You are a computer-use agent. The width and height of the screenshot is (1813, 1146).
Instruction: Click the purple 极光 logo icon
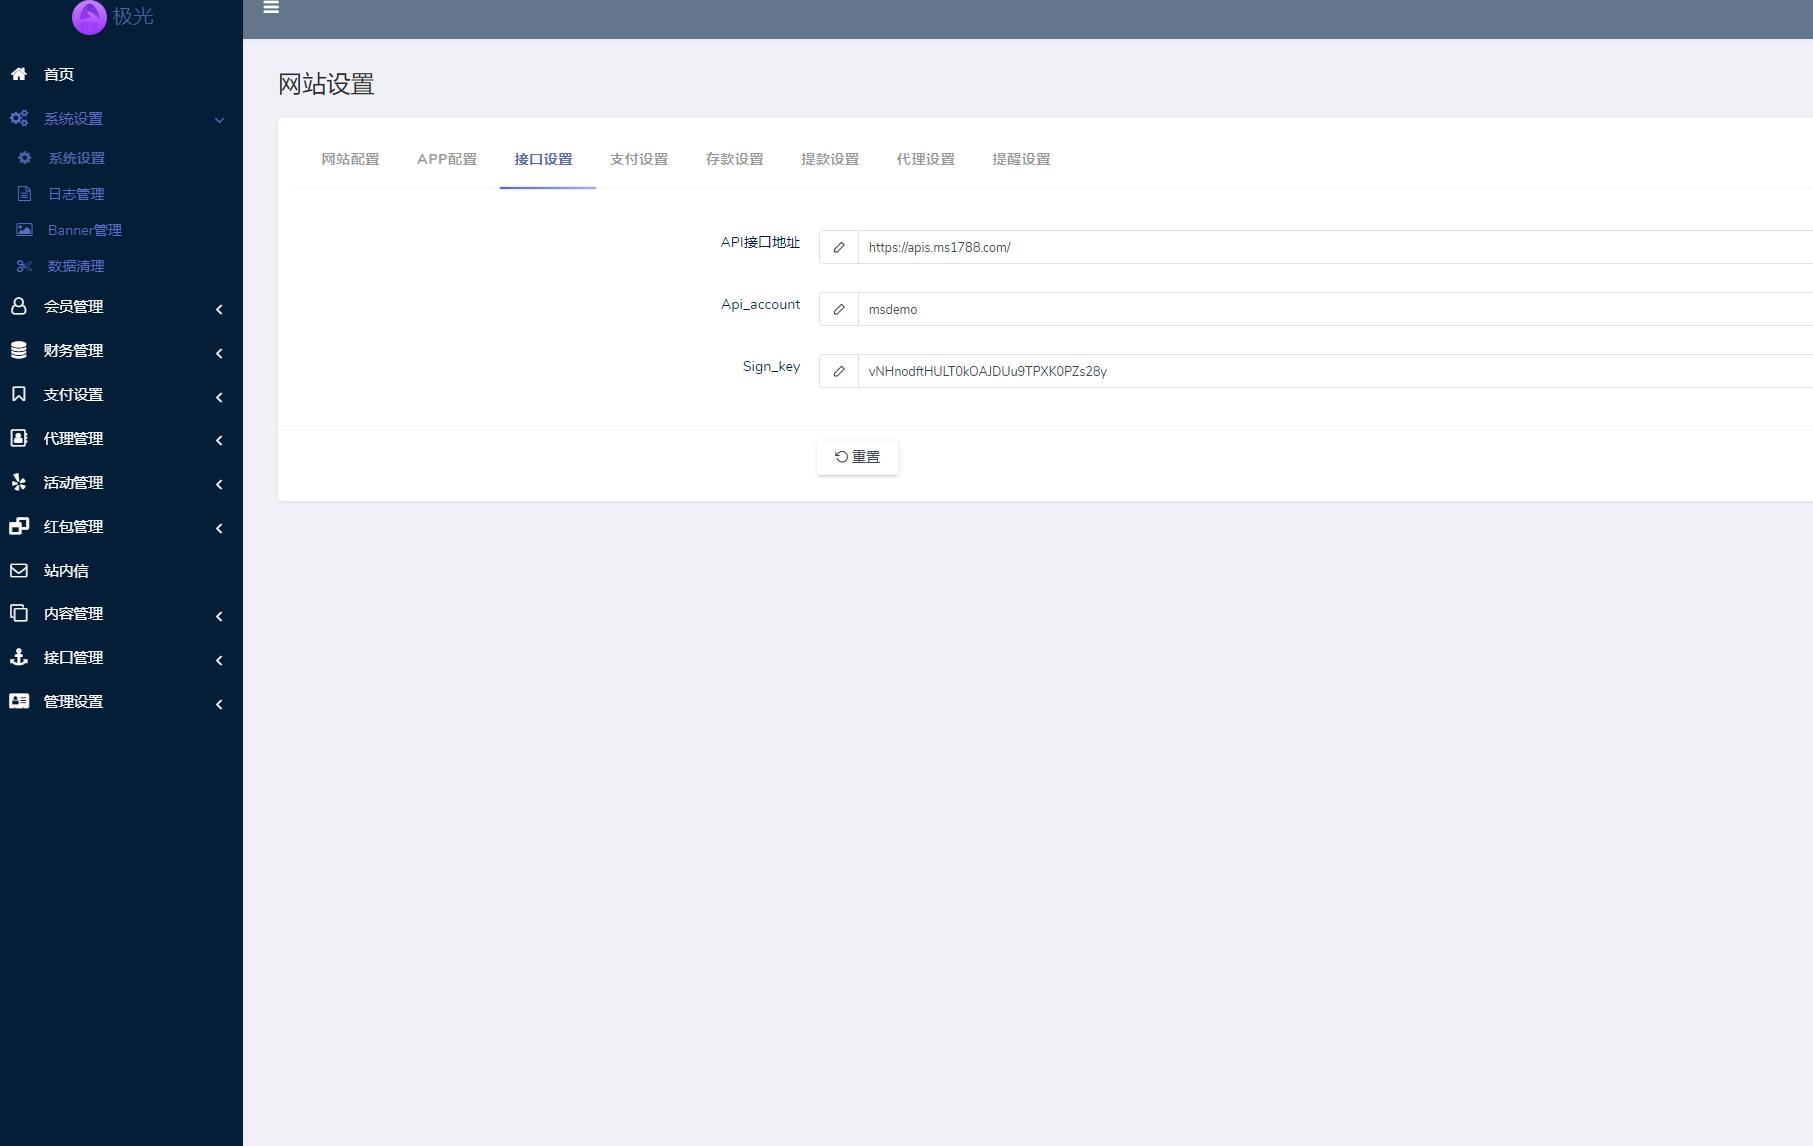pyautogui.click(x=89, y=17)
